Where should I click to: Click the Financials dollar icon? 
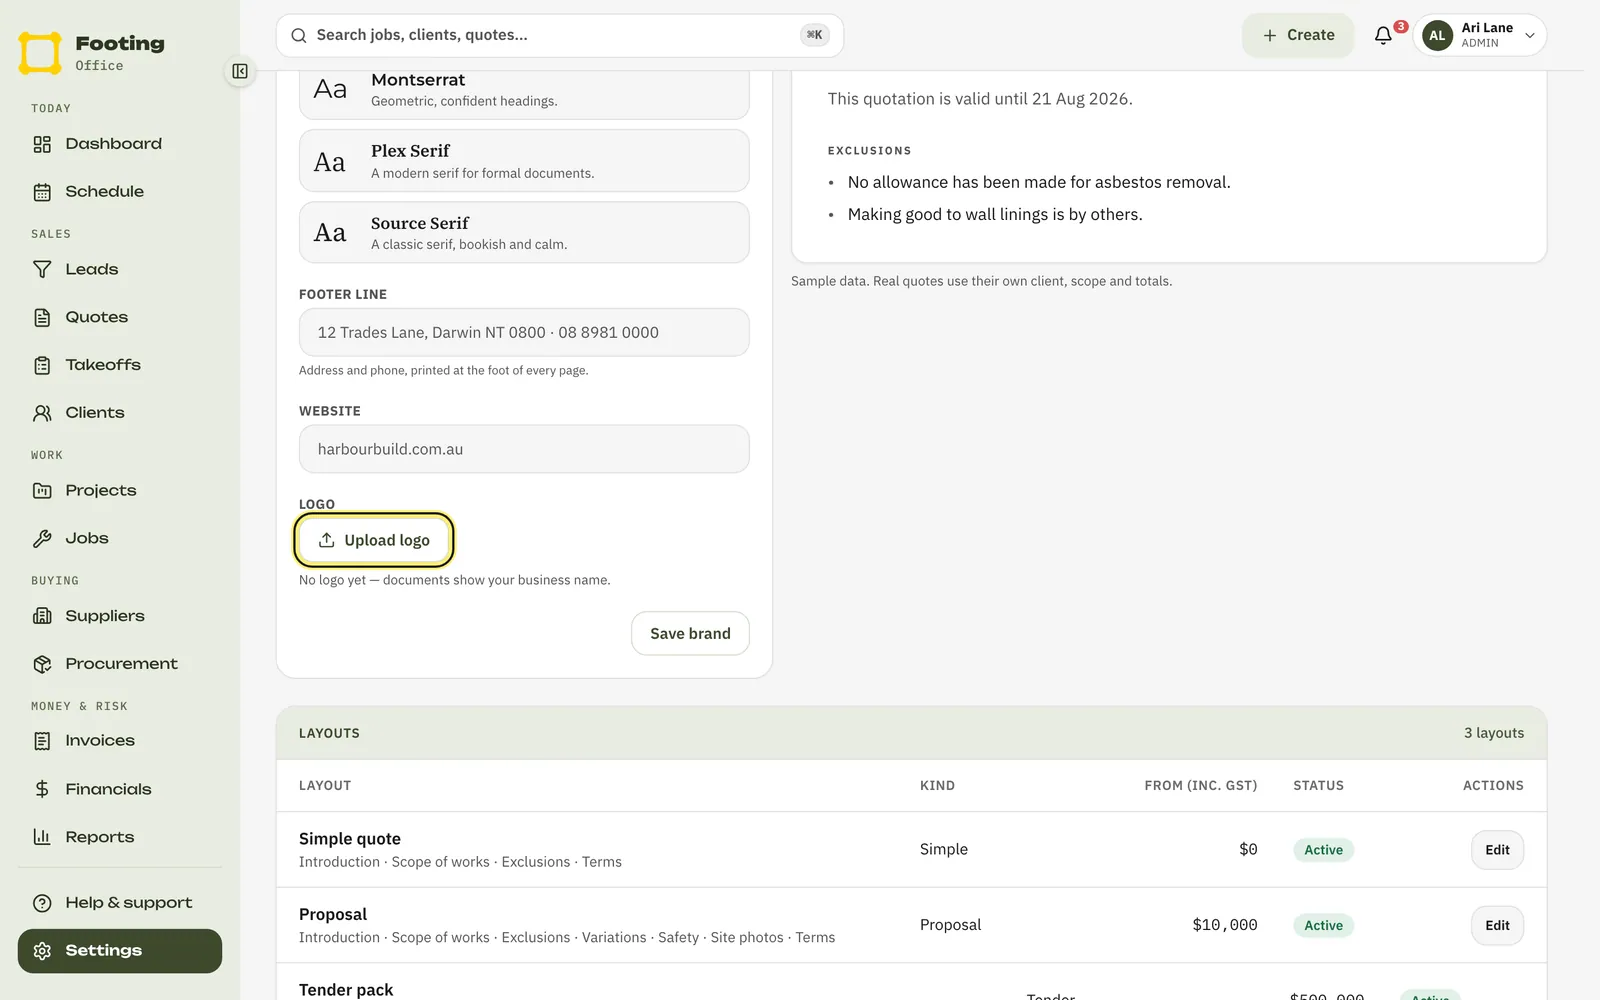[x=42, y=789]
